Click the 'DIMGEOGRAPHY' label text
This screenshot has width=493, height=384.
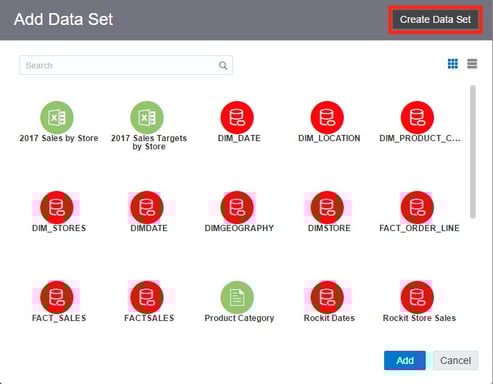239,228
